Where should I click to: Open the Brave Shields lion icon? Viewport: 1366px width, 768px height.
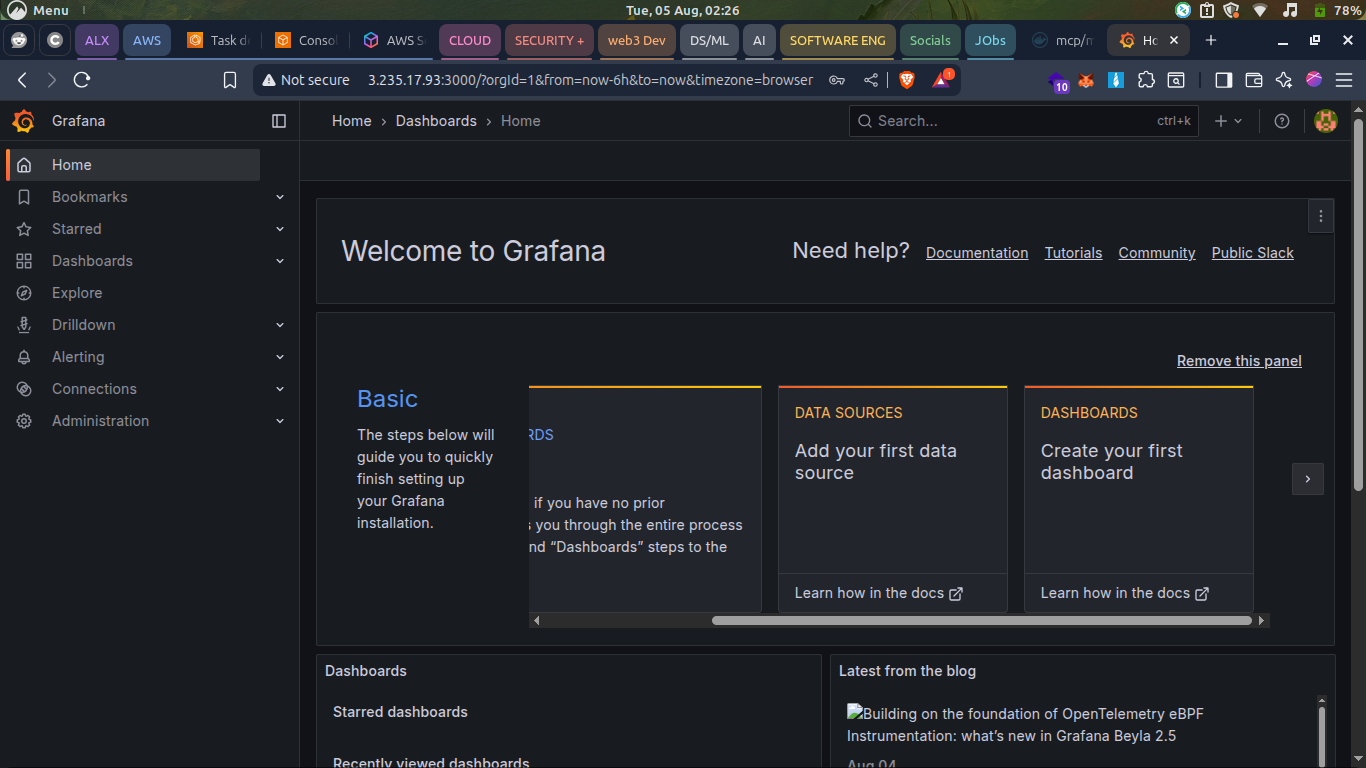907,80
